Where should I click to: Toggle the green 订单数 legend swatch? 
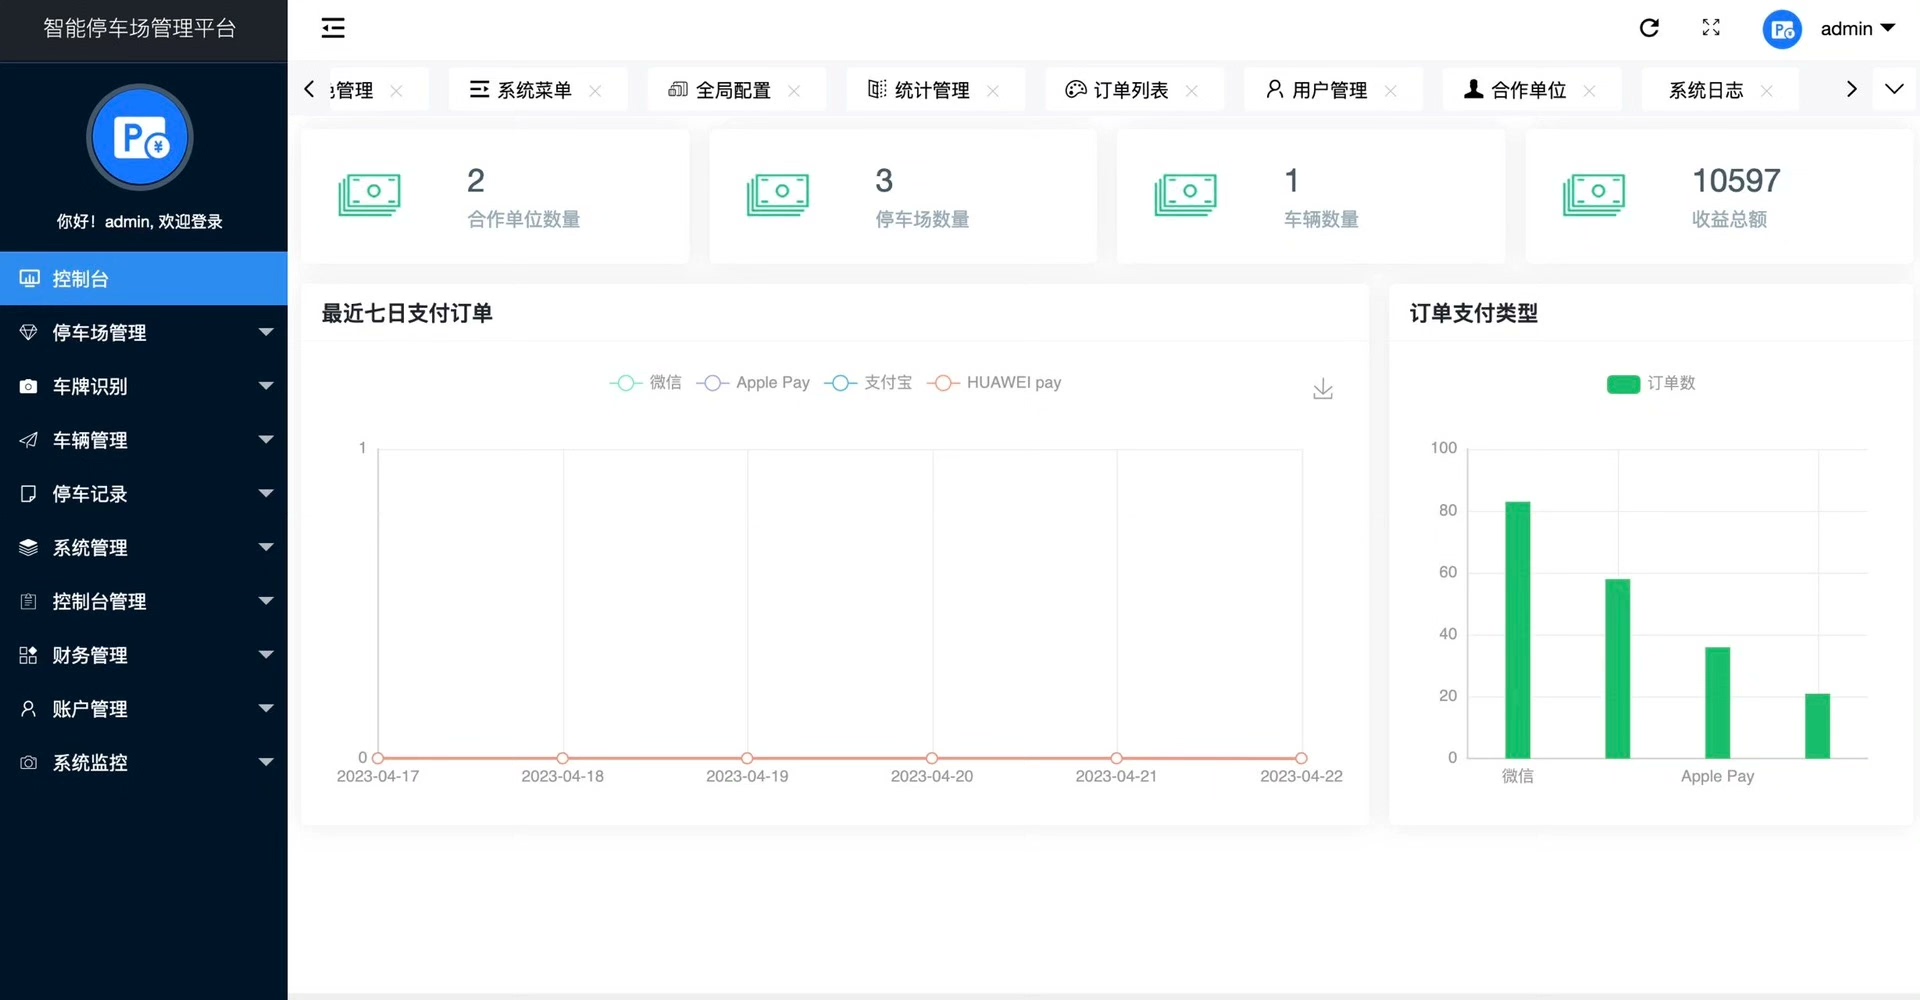click(x=1623, y=384)
